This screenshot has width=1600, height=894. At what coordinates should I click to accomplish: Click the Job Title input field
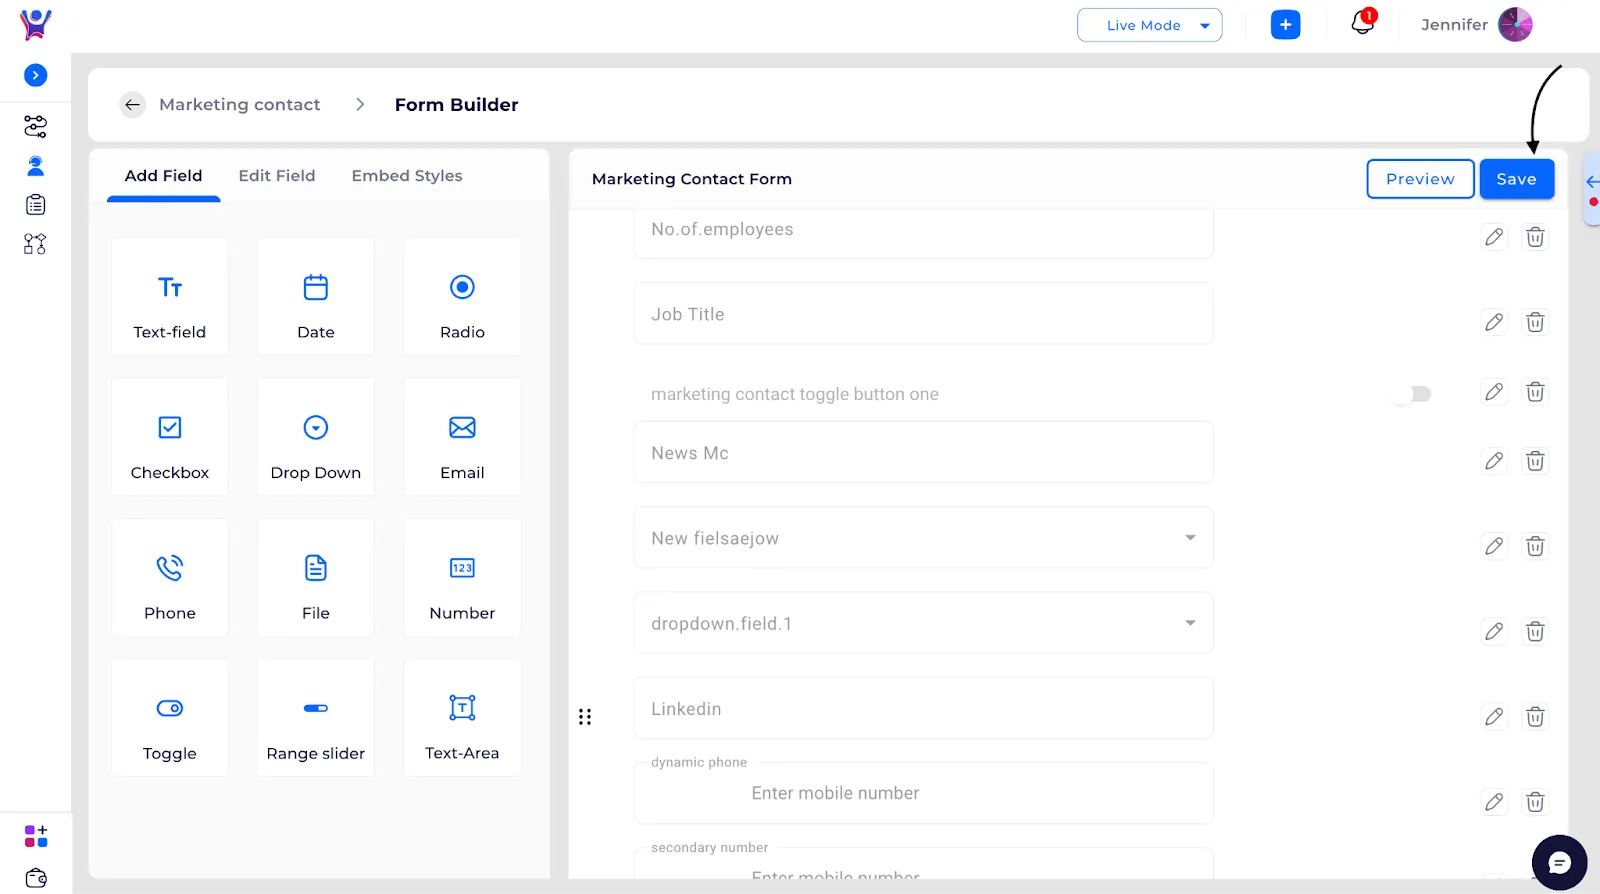pos(923,313)
